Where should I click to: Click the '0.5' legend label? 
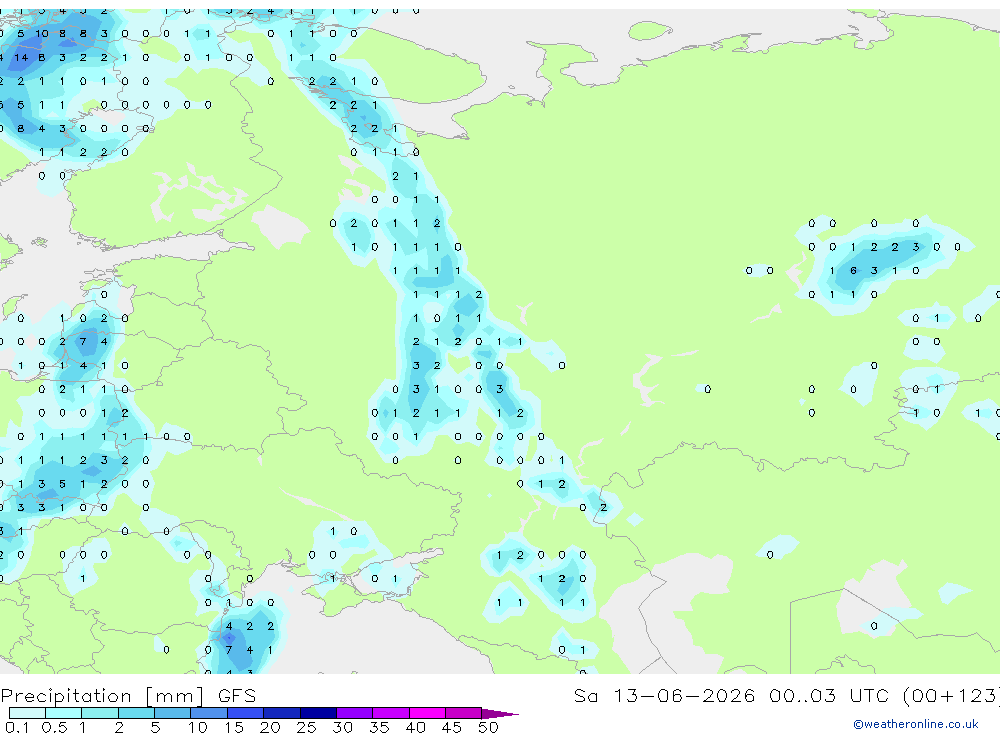(x=54, y=727)
